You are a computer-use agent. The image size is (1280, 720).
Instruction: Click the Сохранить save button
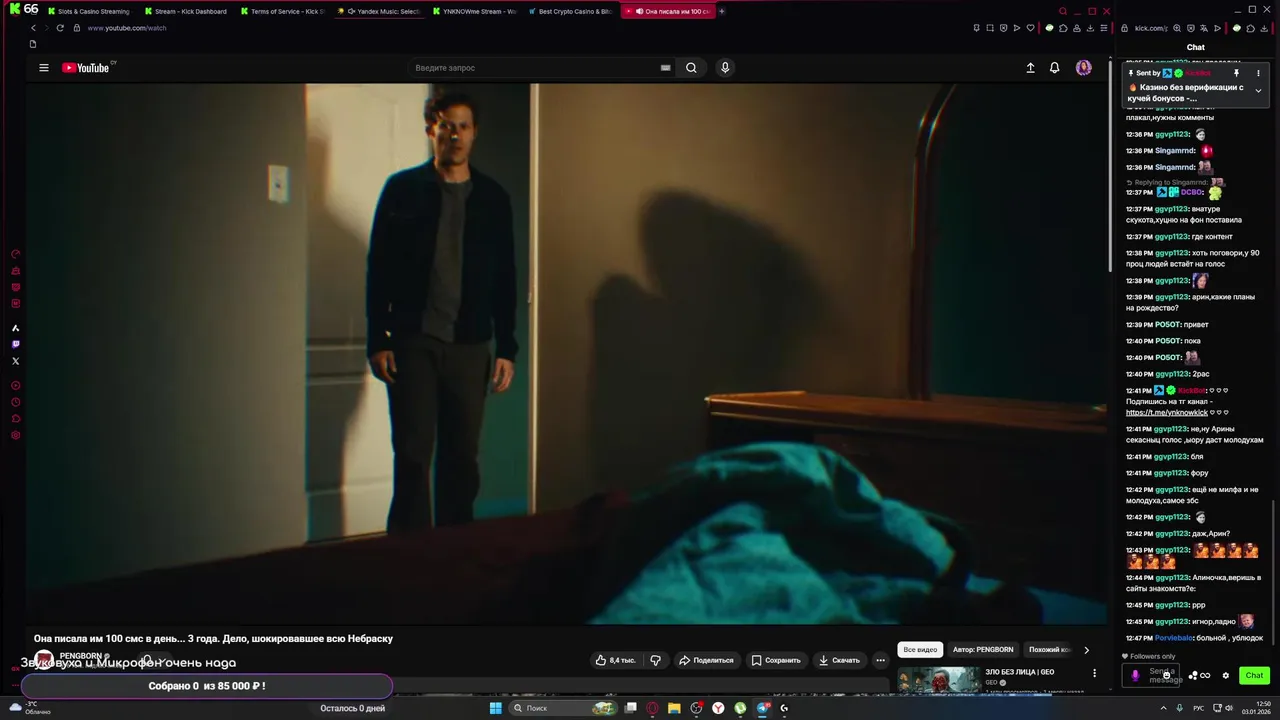(x=776, y=660)
